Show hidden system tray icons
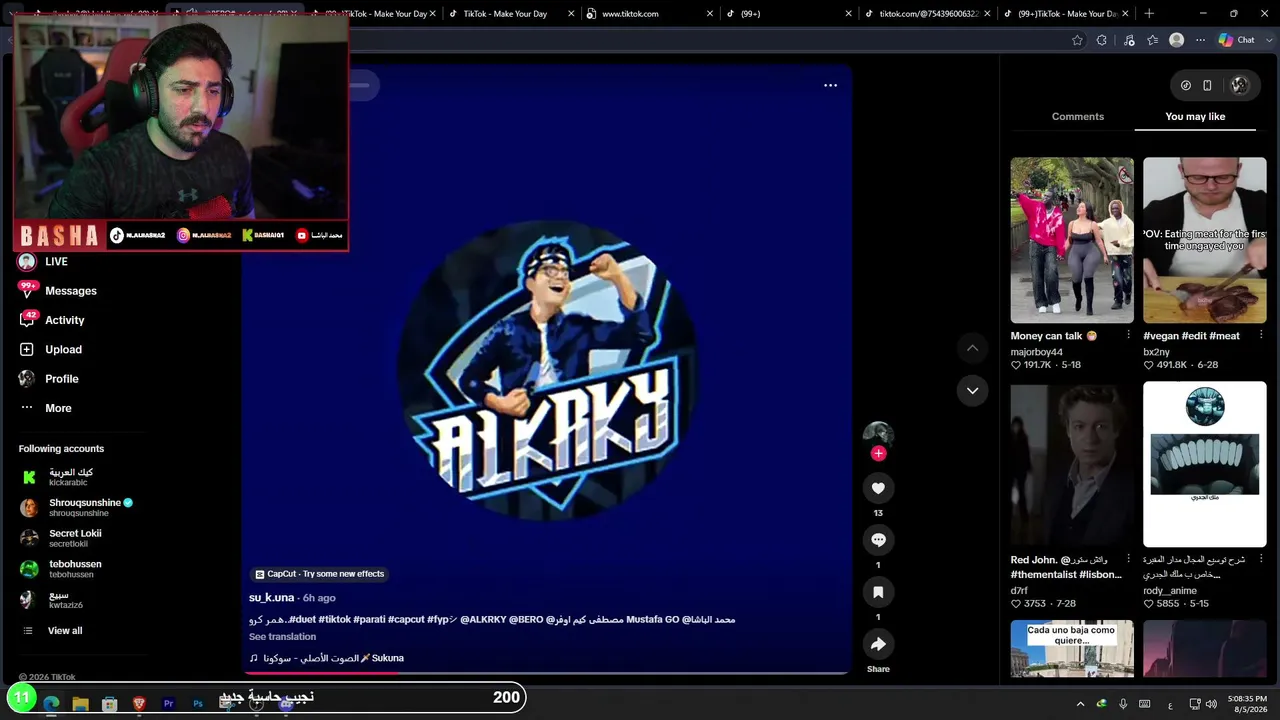Screen dimensions: 1280x720 click(x=1080, y=704)
